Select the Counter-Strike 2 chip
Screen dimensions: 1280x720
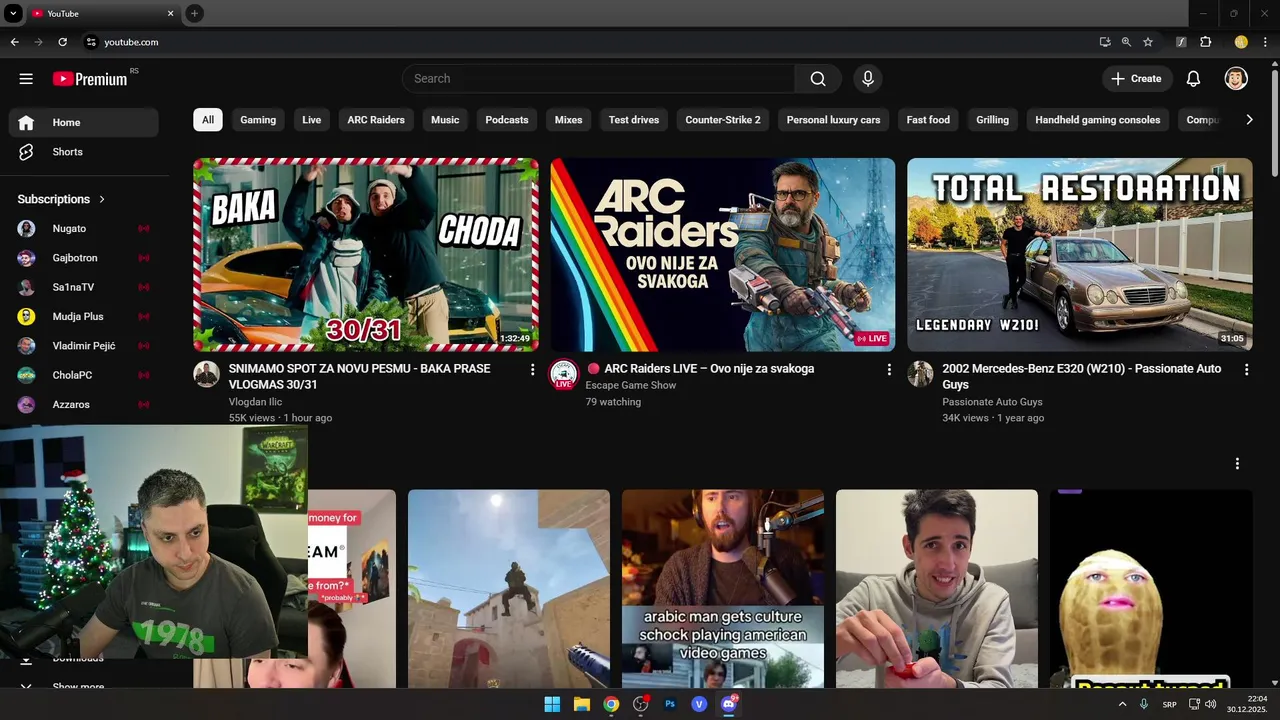tap(723, 120)
